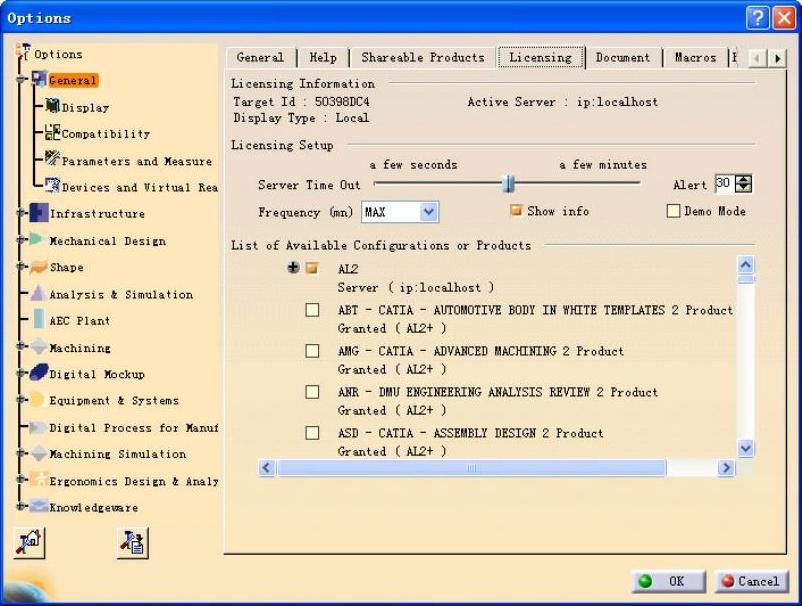Click the Infrastructure category icon
The image size is (802, 606).
coord(39,212)
